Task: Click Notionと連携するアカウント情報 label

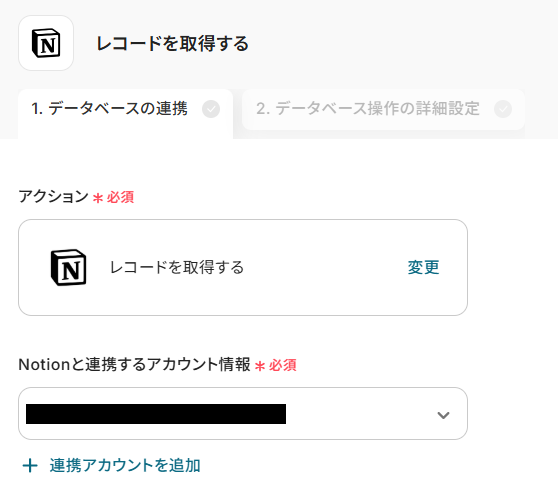Action: 135,364
